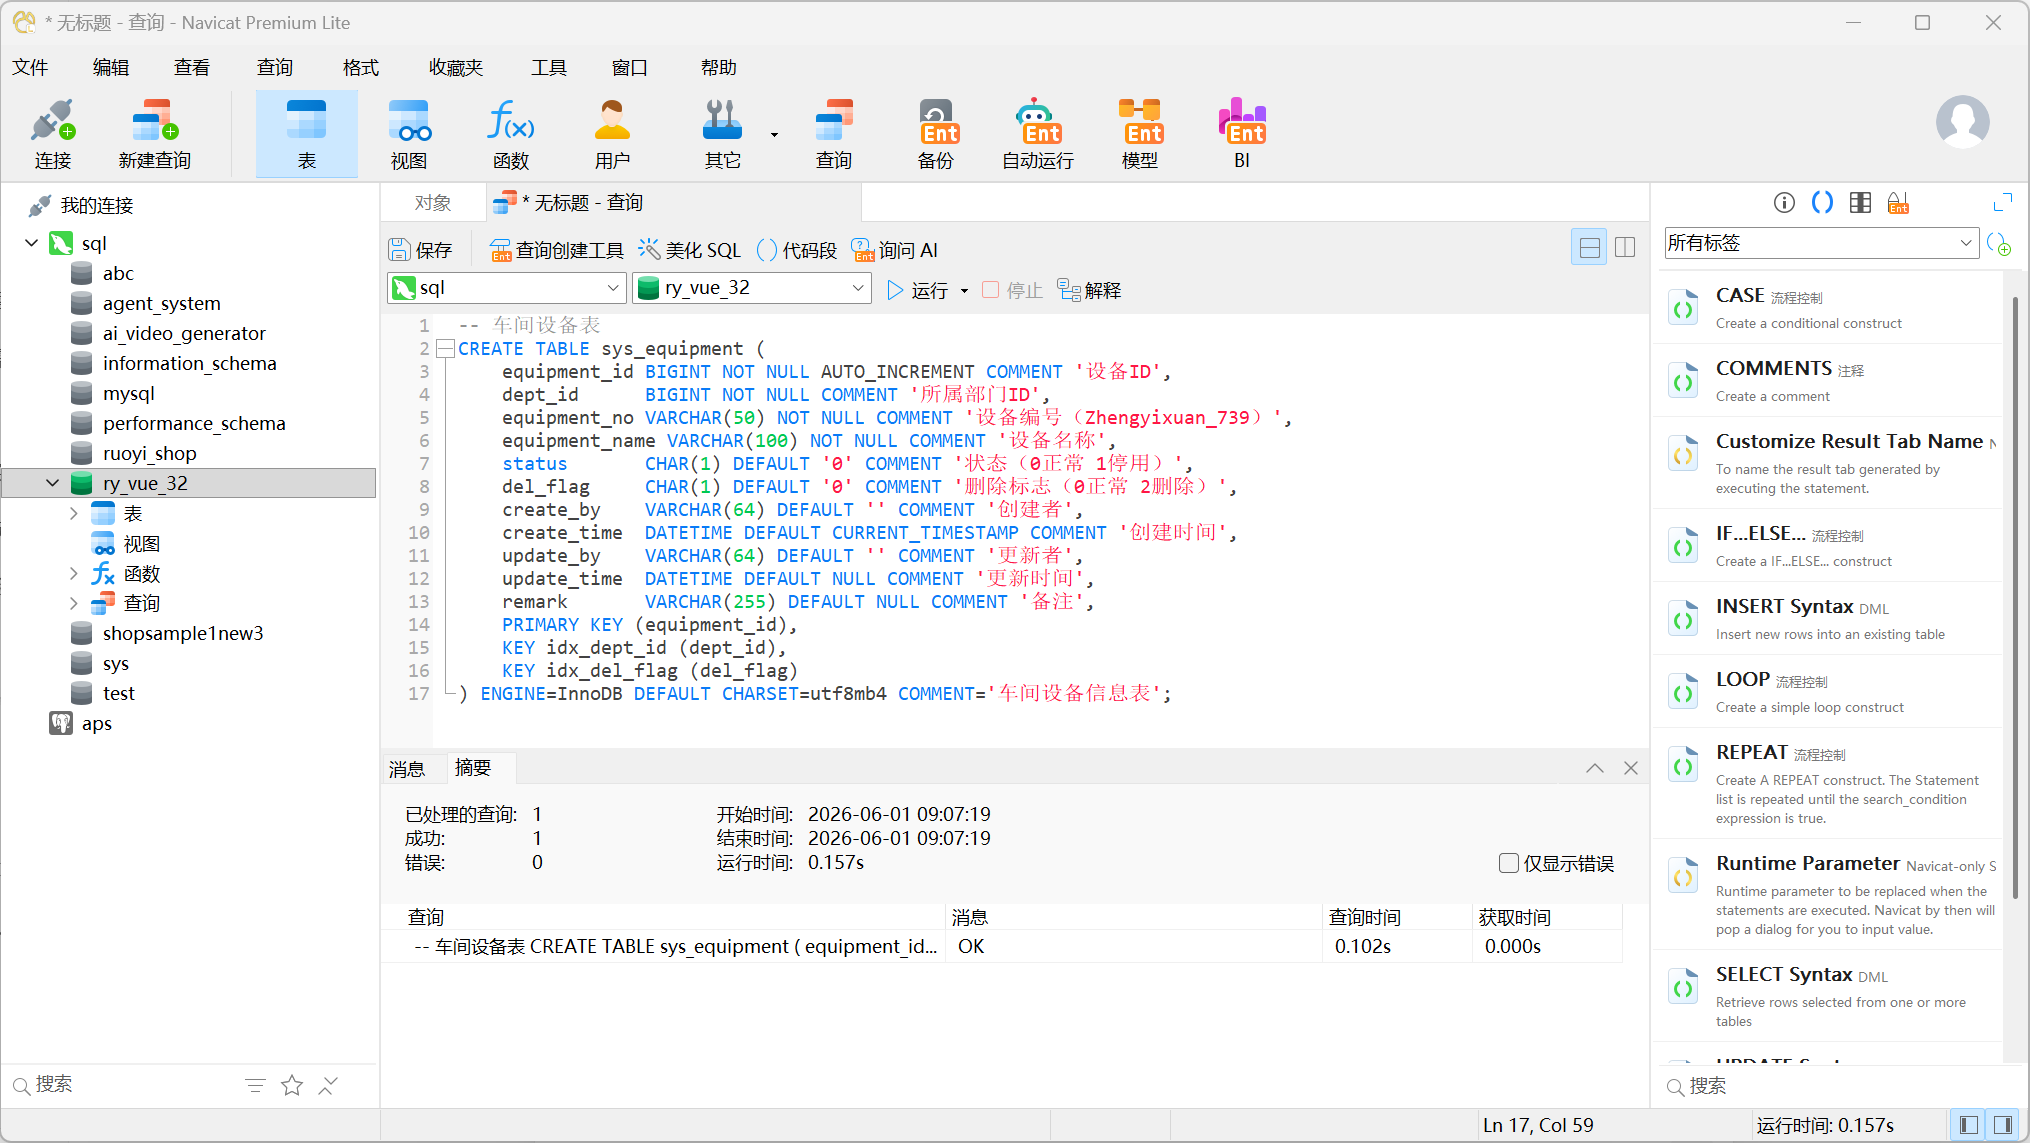Open the 连接 connection tool
The height and width of the screenshot is (1143, 2030).
click(x=53, y=135)
